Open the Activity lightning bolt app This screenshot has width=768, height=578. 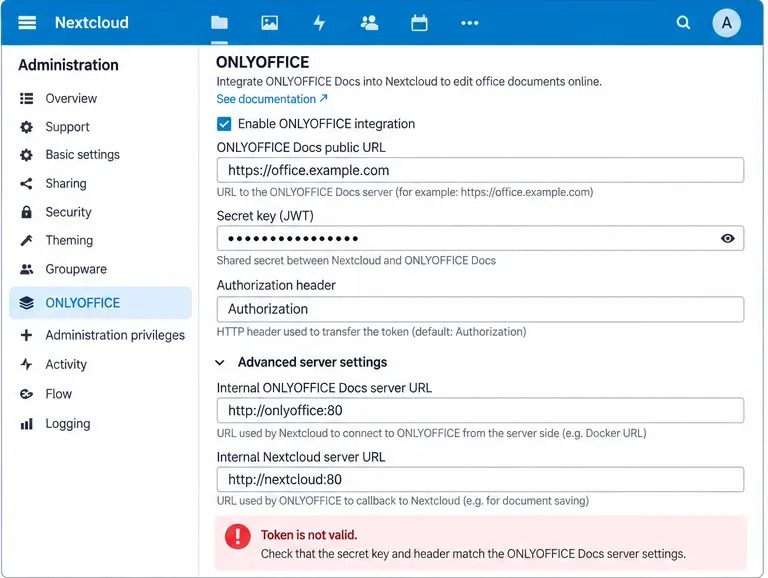click(x=319, y=23)
